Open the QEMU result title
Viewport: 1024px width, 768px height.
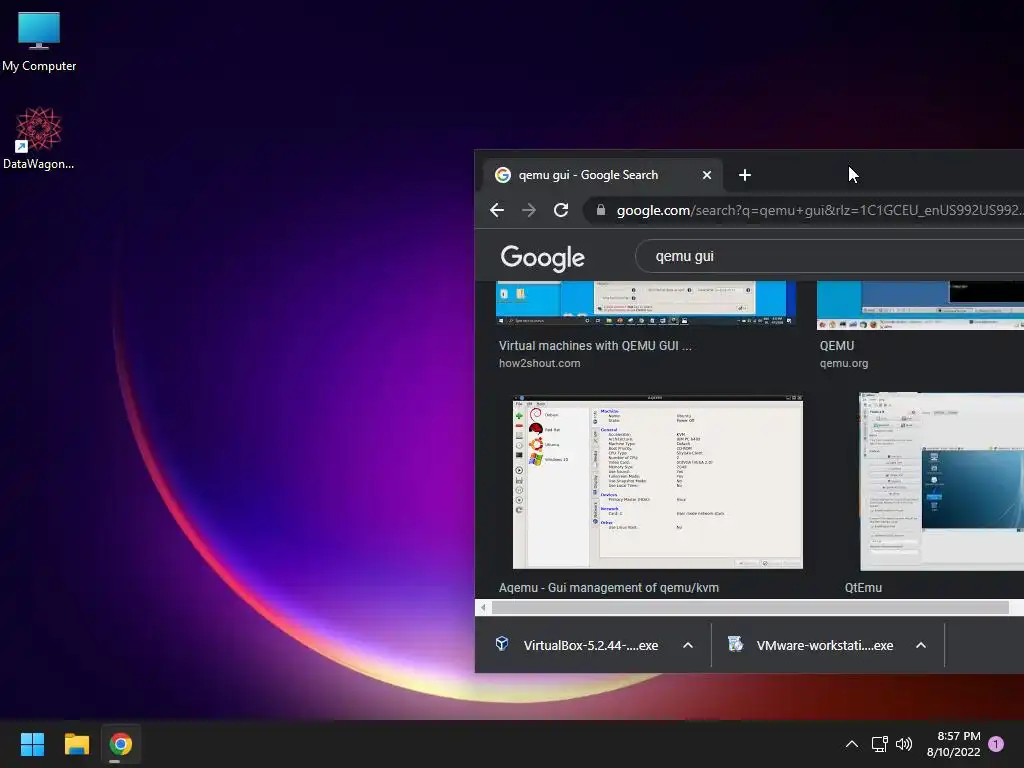point(837,345)
